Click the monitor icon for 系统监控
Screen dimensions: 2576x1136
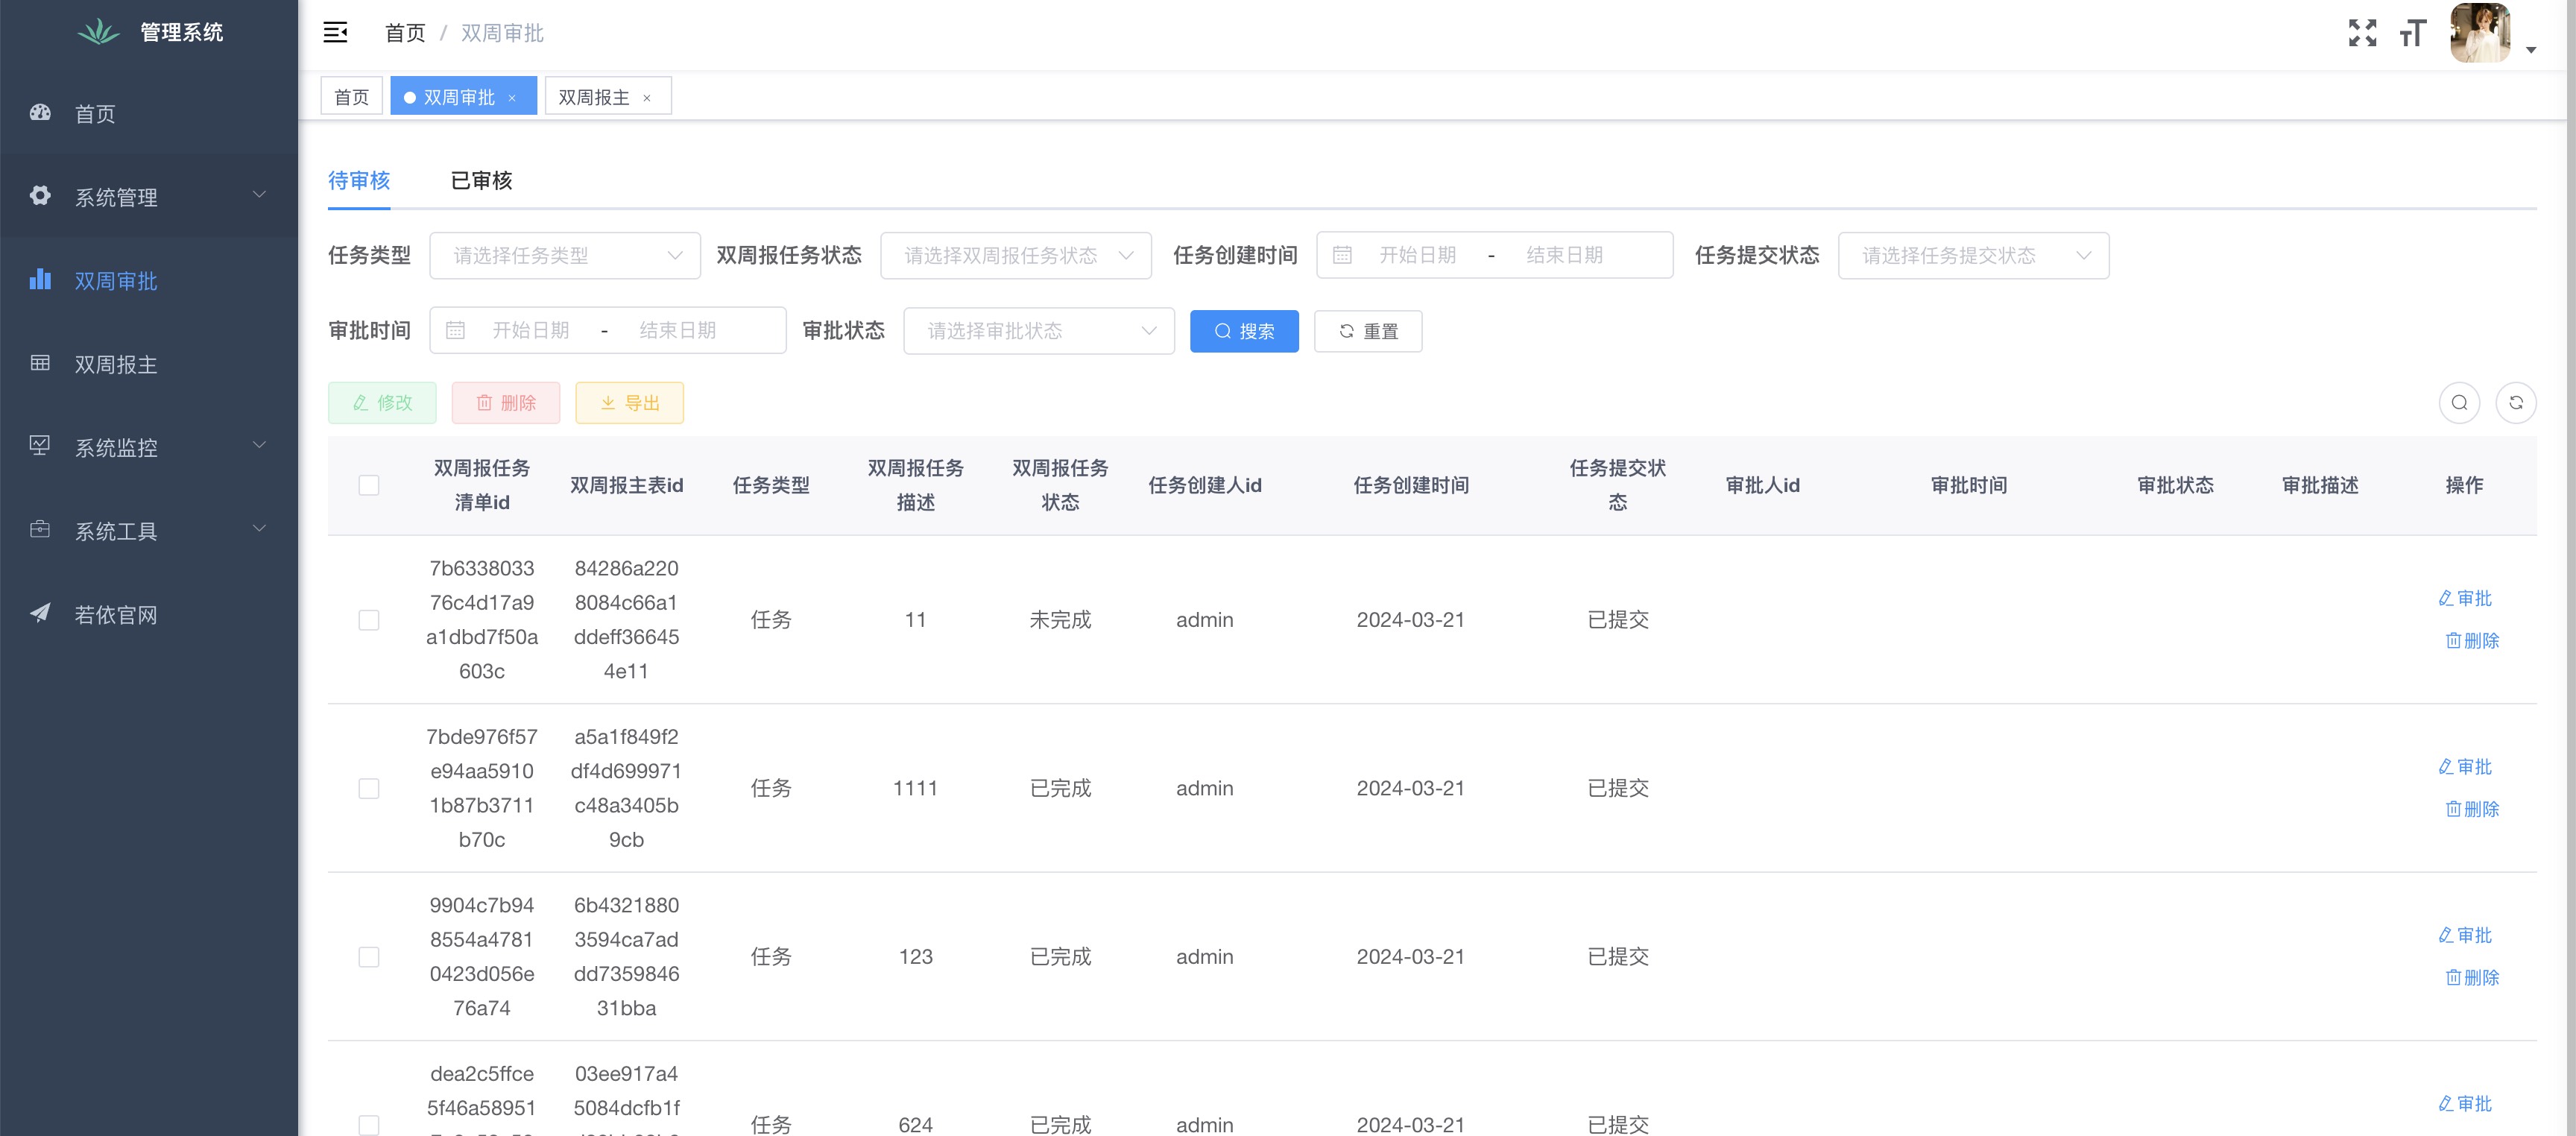(x=40, y=446)
